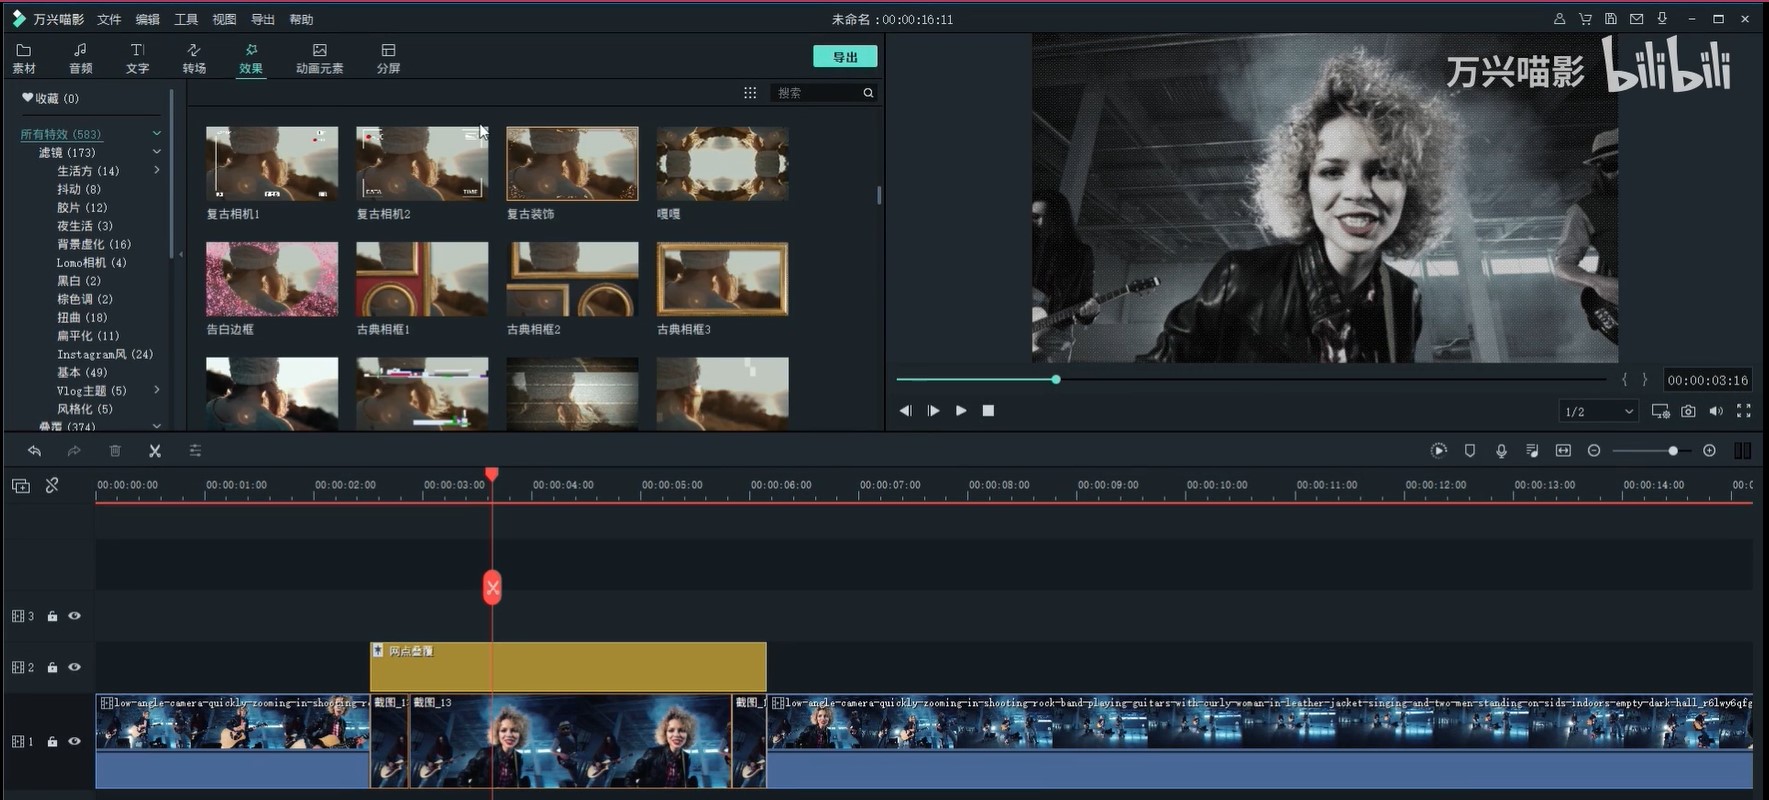Click the timeline zoom slider handle
Screen dimensions: 1769x800
click(1673, 451)
